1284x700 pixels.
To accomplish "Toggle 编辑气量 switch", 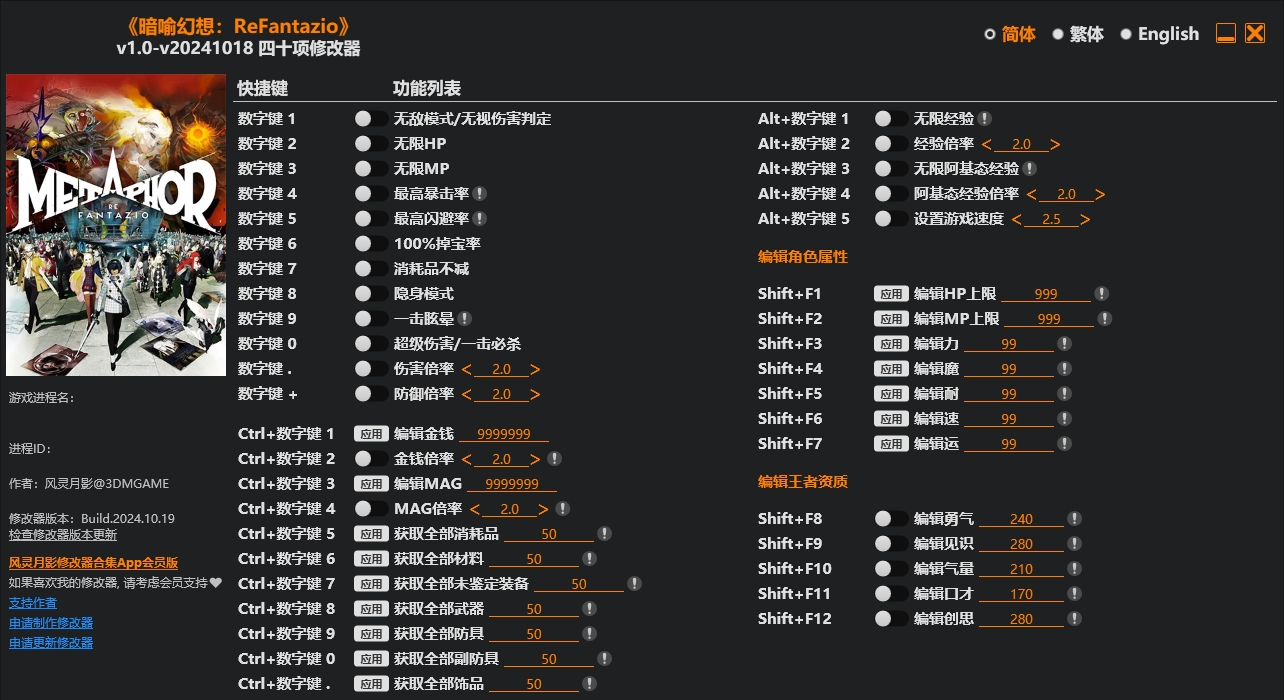I will 891,569.
